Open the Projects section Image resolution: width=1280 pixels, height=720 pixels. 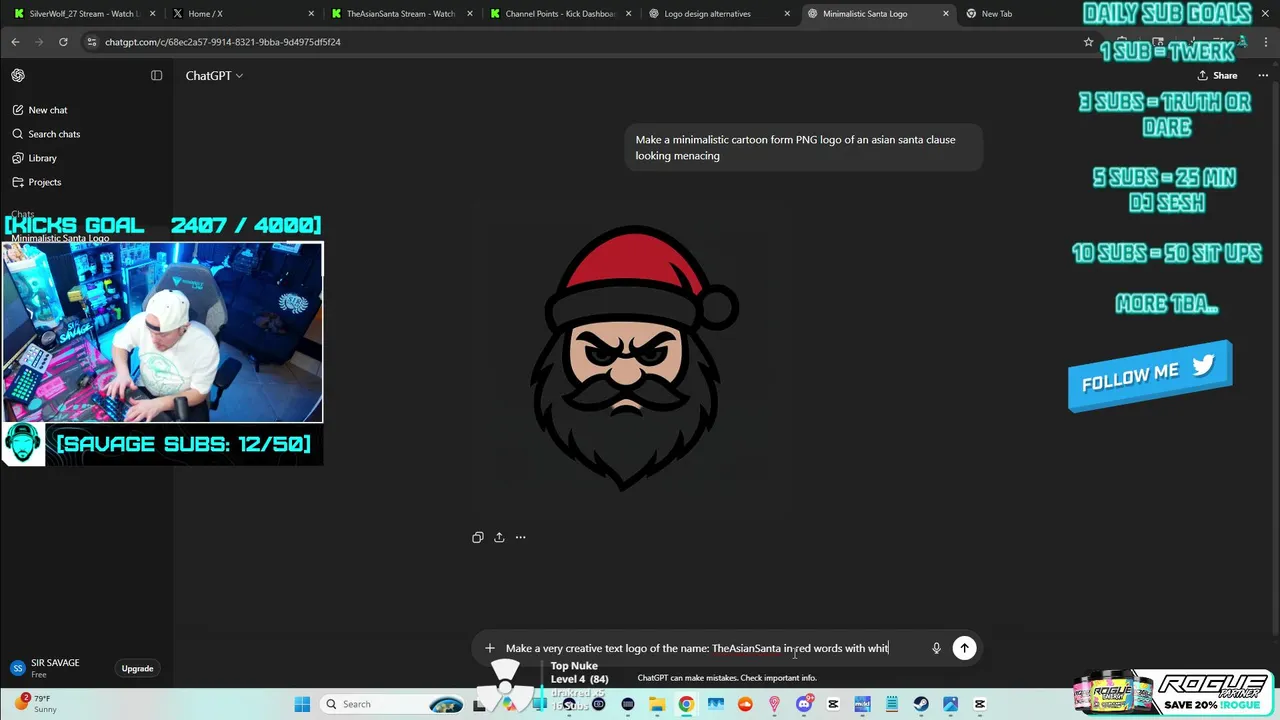(x=37, y=182)
